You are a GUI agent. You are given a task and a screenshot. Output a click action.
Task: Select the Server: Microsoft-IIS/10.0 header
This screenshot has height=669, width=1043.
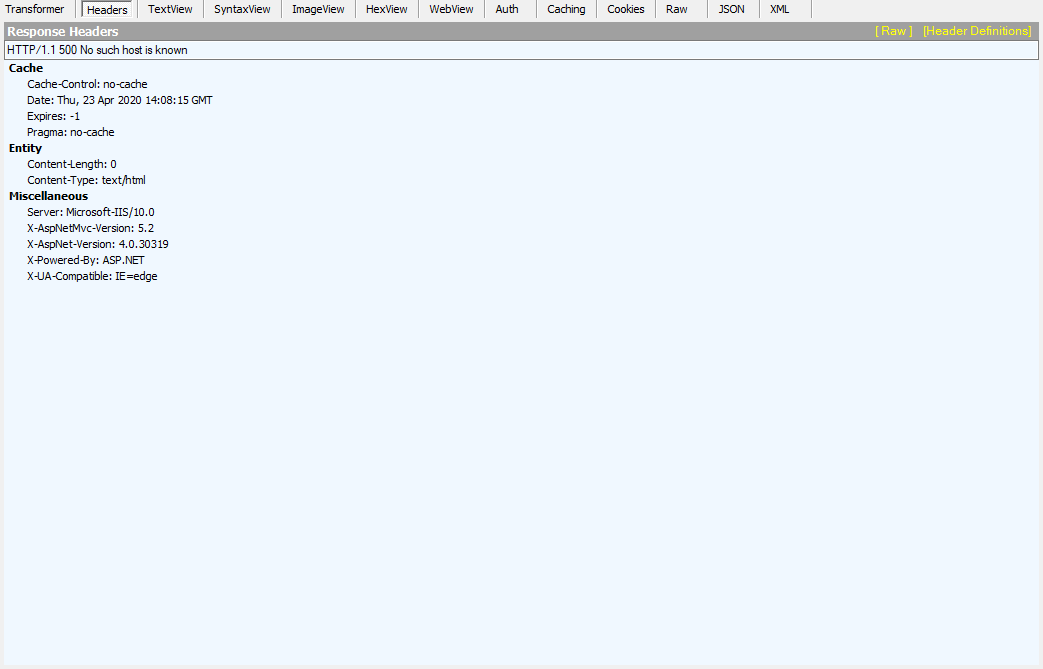point(91,212)
